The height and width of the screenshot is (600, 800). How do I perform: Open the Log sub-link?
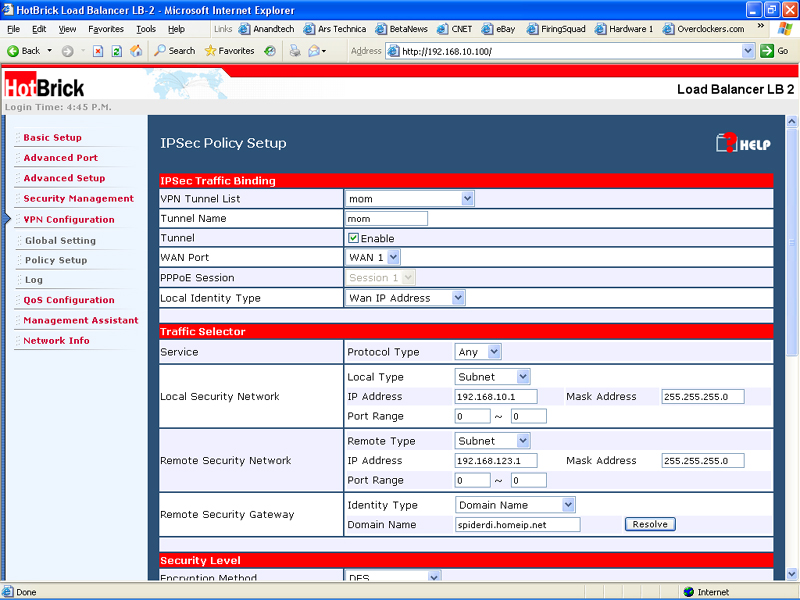tap(34, 280)
